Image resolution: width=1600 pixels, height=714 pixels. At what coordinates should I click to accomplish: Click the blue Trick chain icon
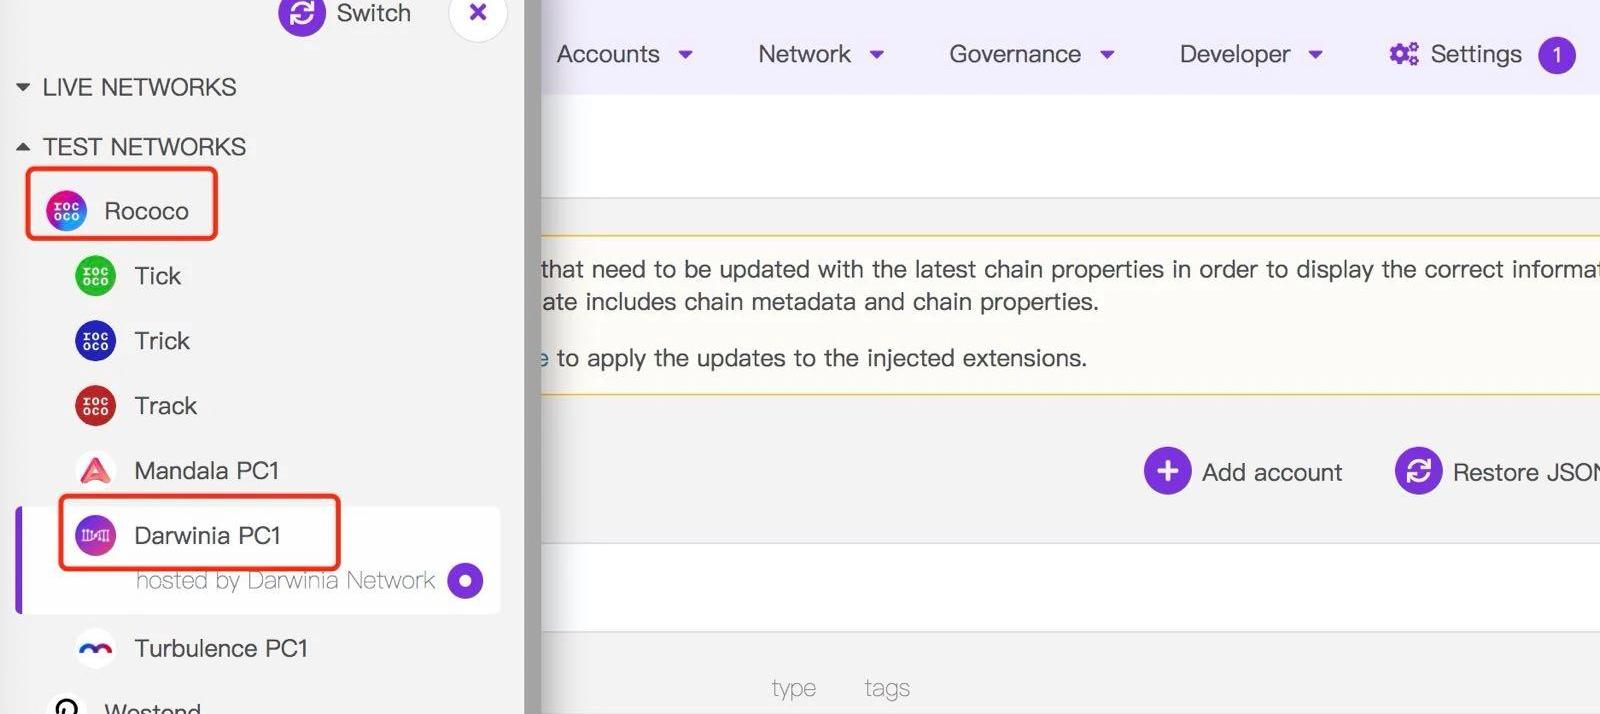[x=96, y=341]
